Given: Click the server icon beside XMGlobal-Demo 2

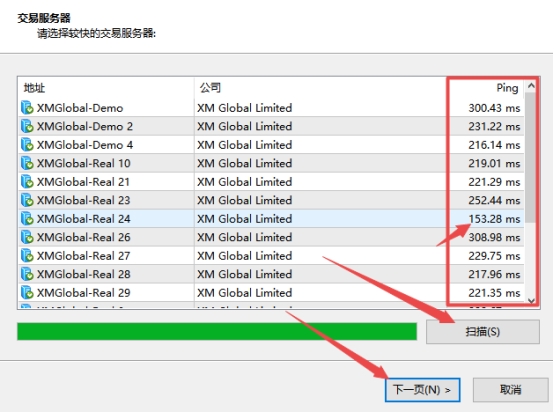Looking at the screenshot, I should (x=27, y=126).
